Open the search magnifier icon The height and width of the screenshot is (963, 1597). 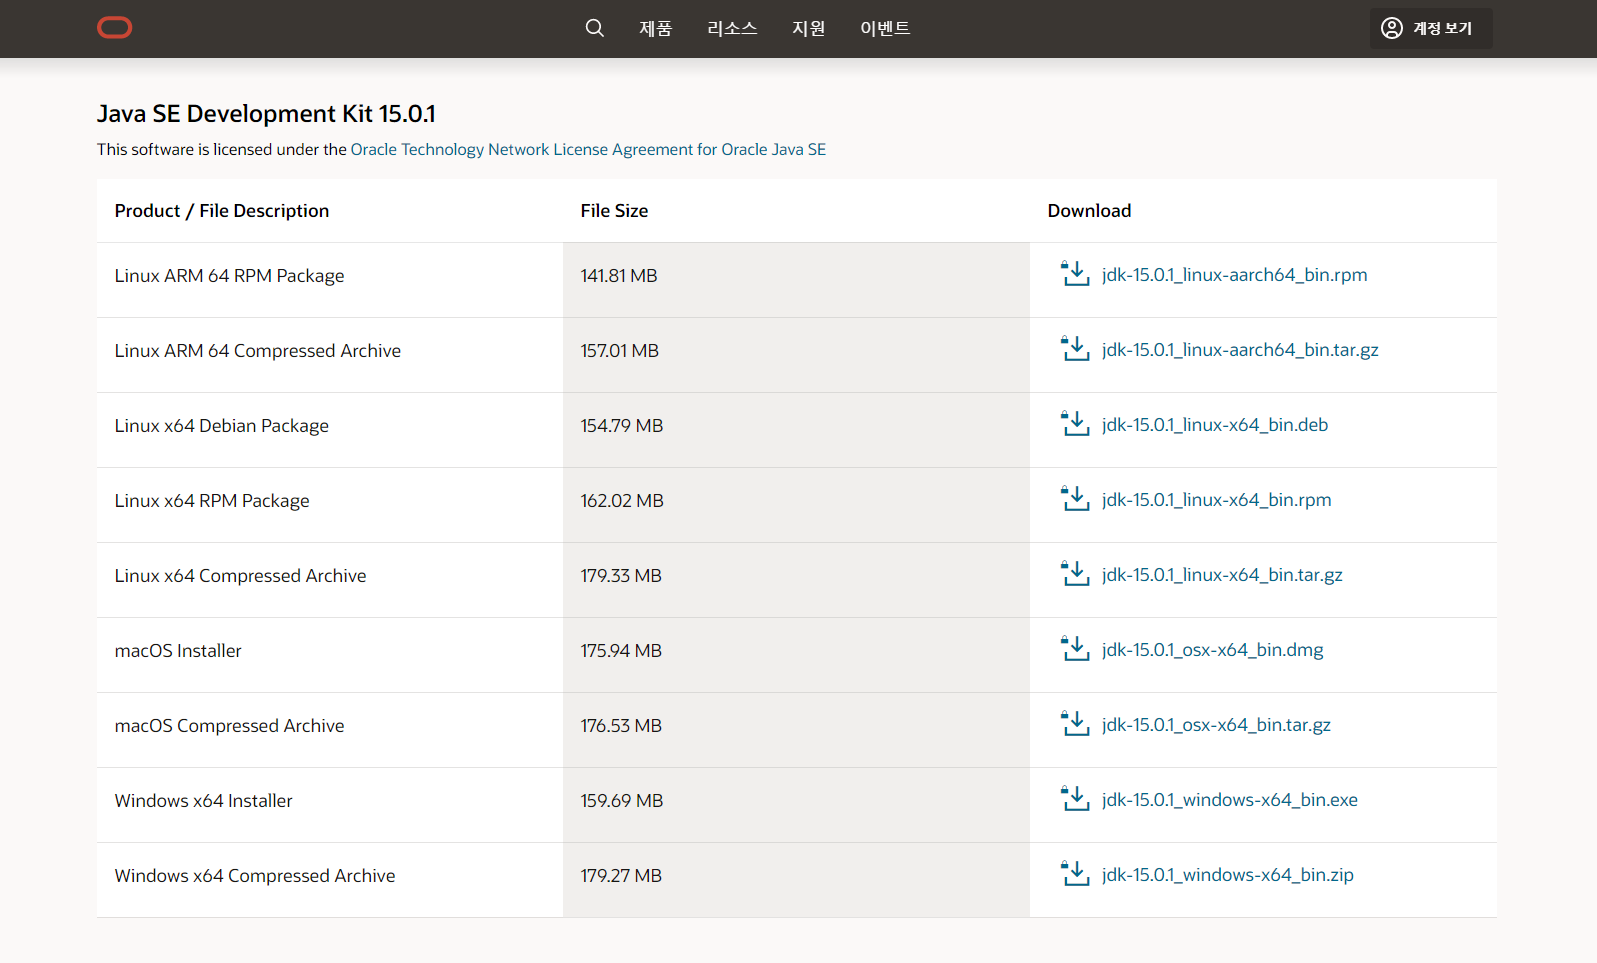(x=594, y=28)
